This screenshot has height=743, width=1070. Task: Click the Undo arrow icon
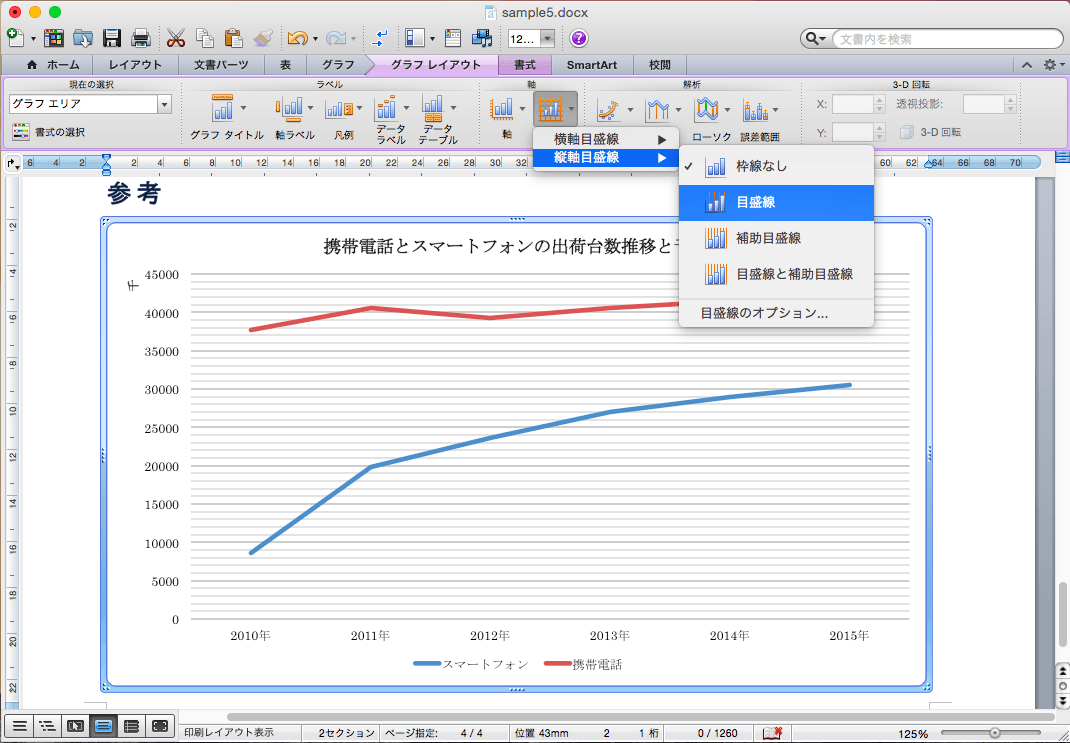pos(297,38)
